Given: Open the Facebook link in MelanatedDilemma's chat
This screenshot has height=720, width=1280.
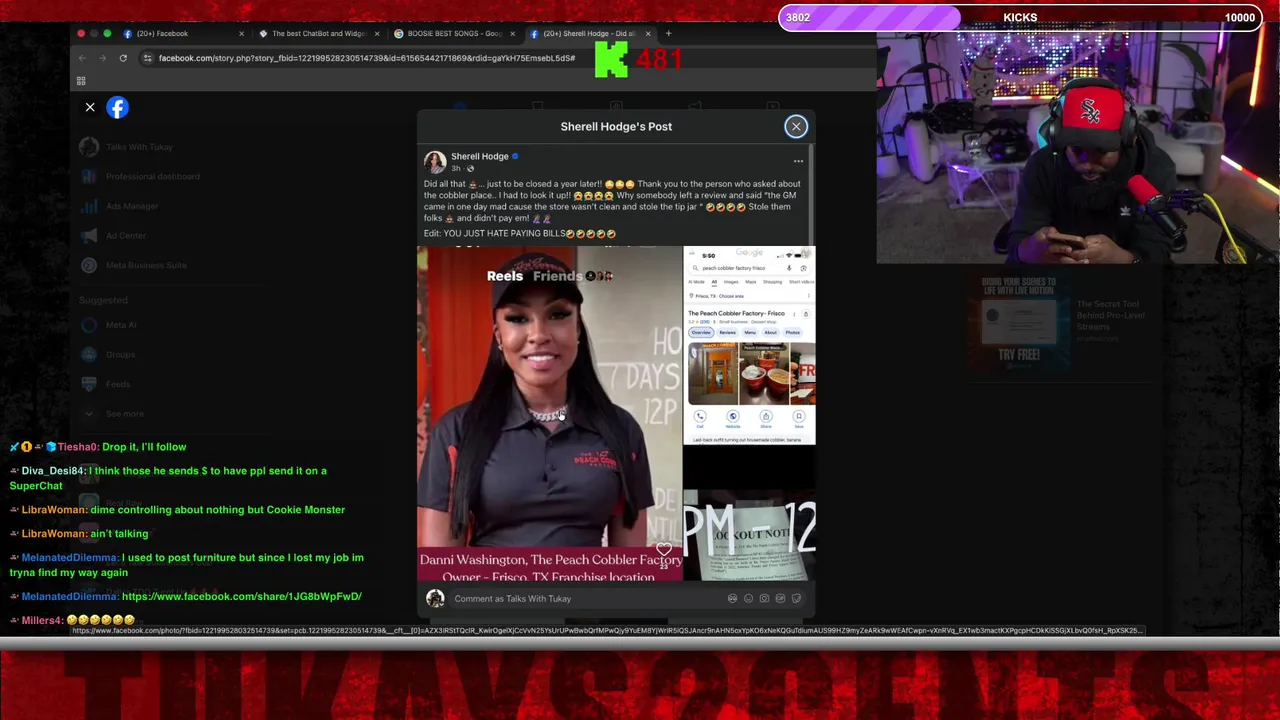Looking at the screenshot, I should 241,596.
